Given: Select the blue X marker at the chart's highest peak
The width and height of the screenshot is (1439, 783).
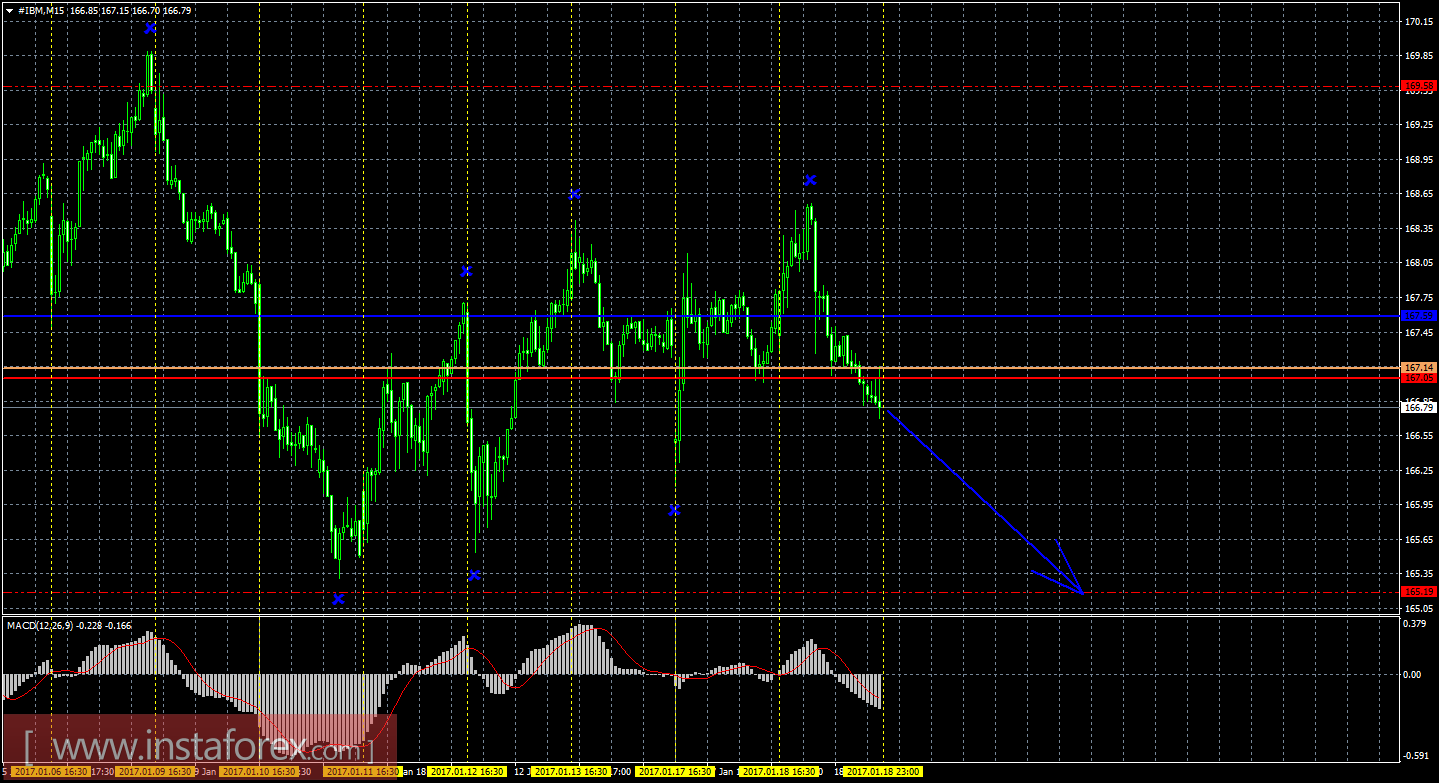Looking at the screenshot, I should point(150,28).
